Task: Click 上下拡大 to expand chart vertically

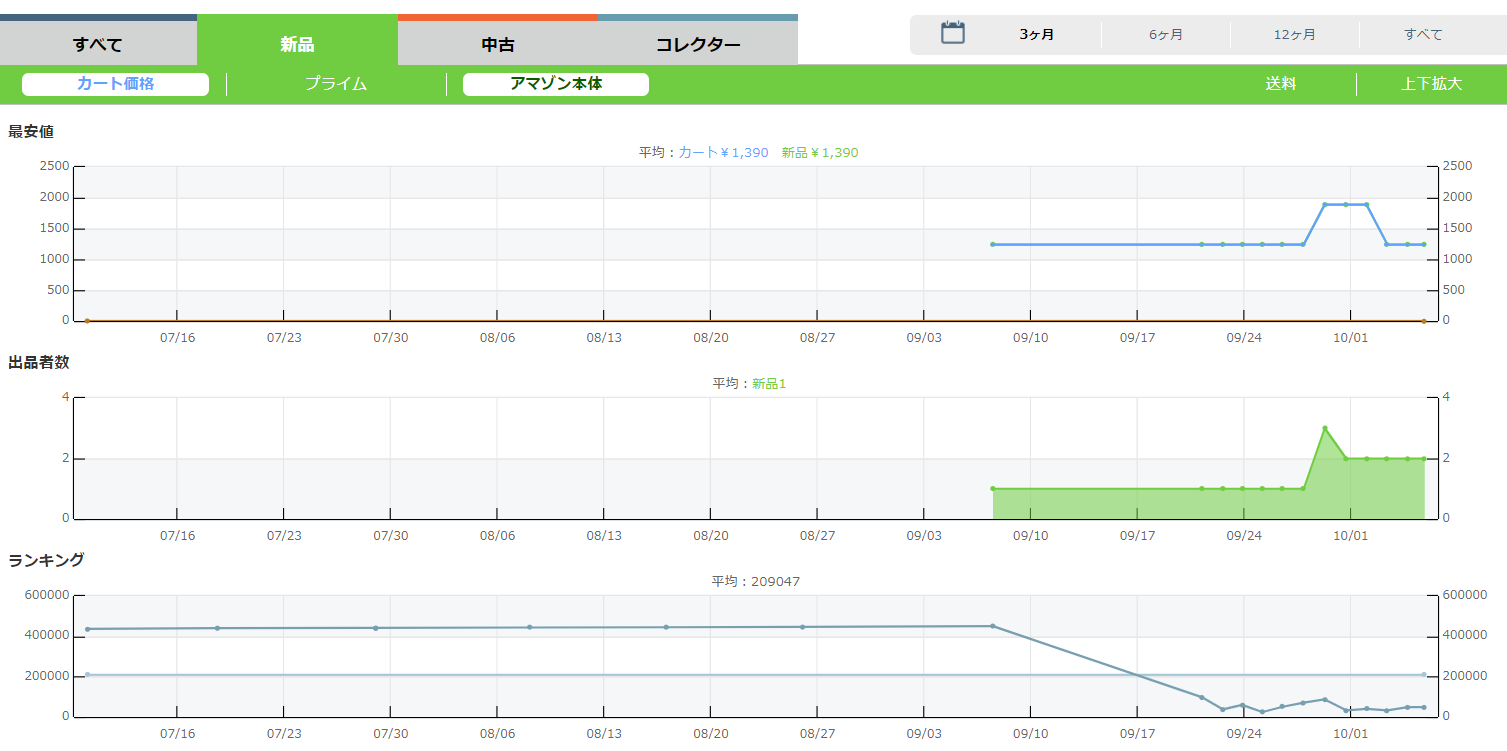Action: click(x=1431, y=84)
